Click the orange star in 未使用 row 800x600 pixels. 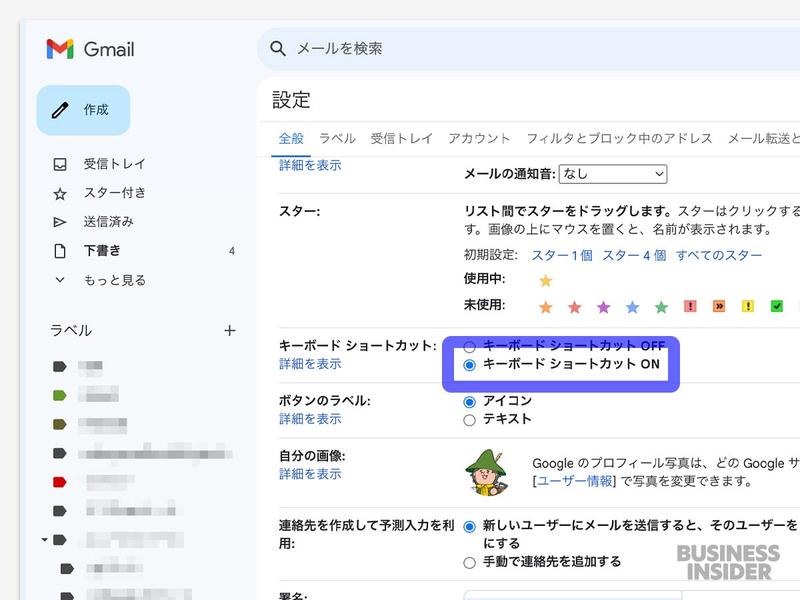tap(545, 307)
